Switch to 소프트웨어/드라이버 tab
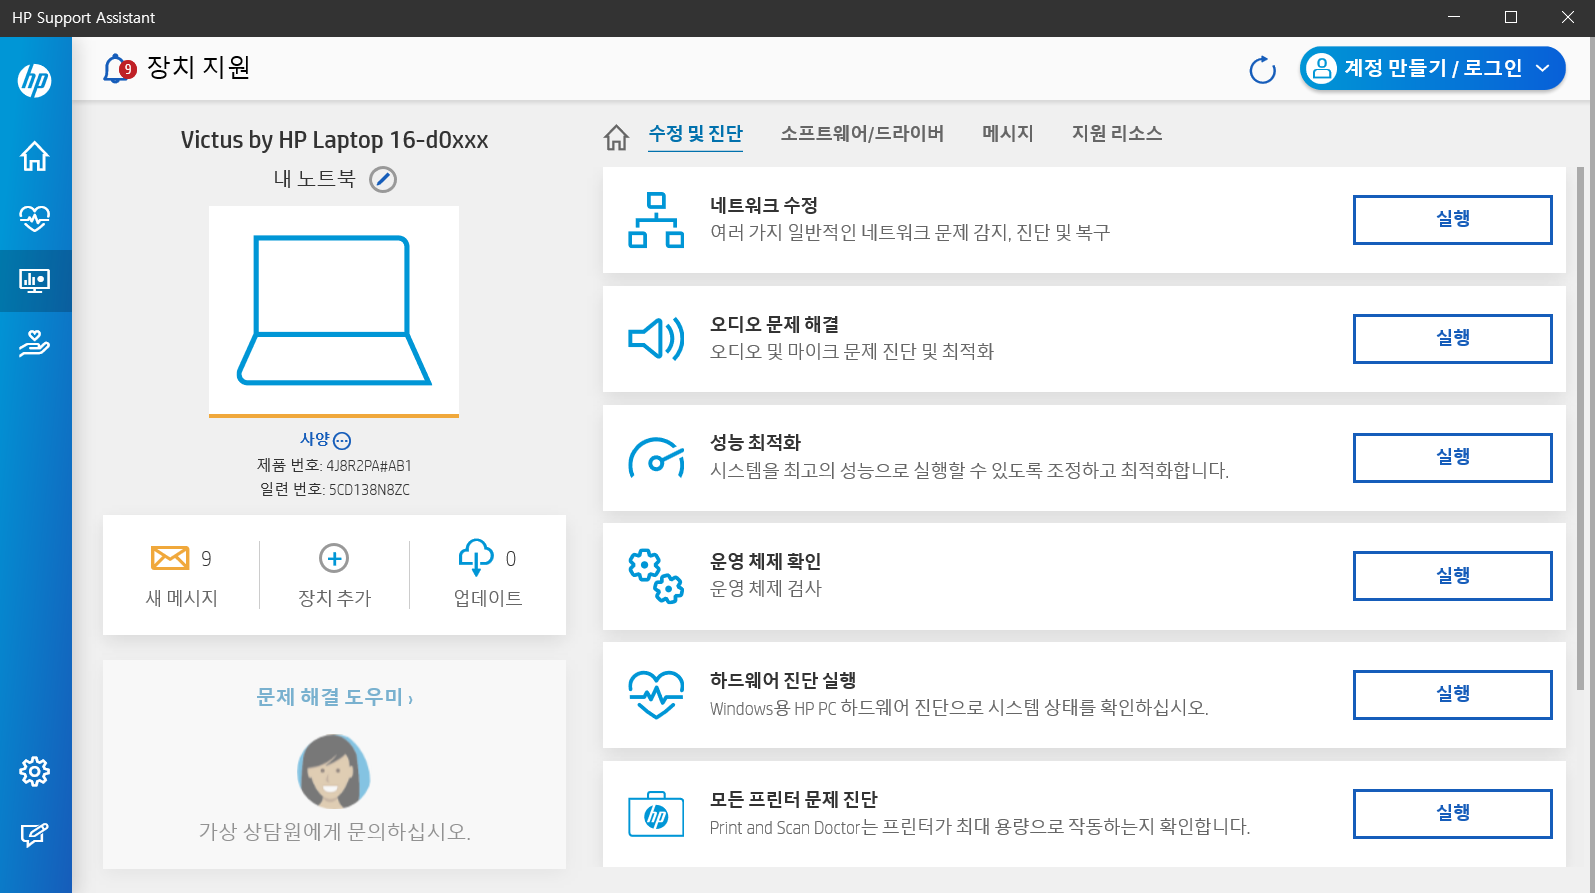 click(862, 133)
